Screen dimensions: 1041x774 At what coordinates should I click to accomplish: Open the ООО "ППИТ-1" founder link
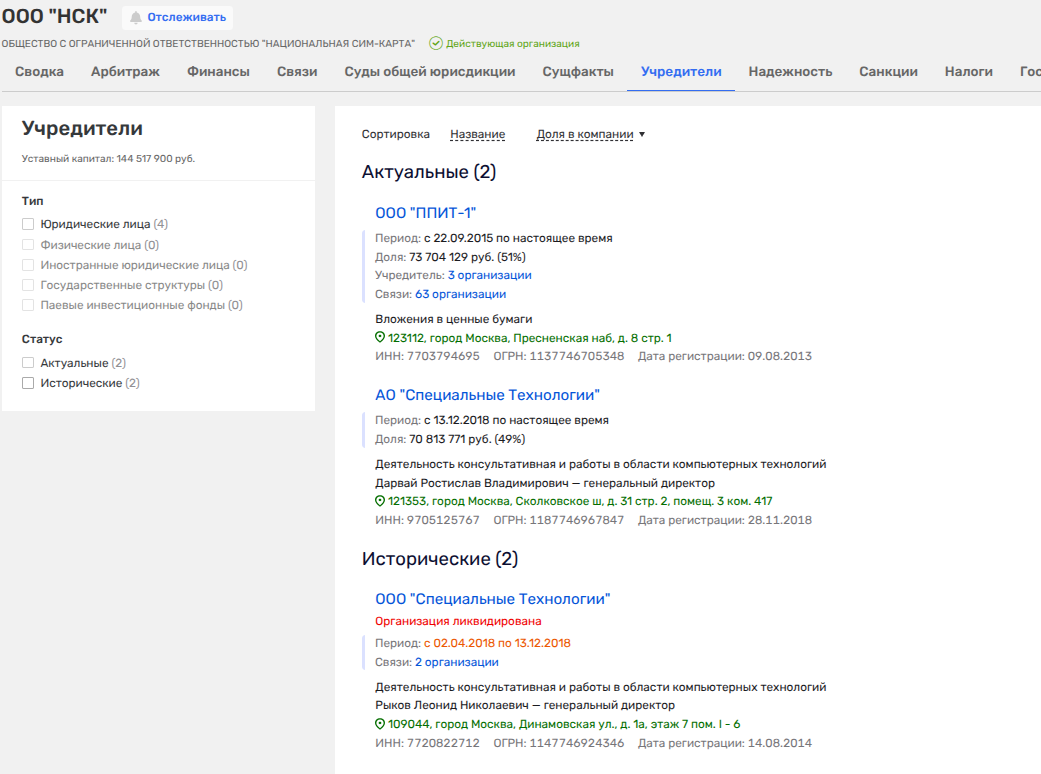point(425,212)
